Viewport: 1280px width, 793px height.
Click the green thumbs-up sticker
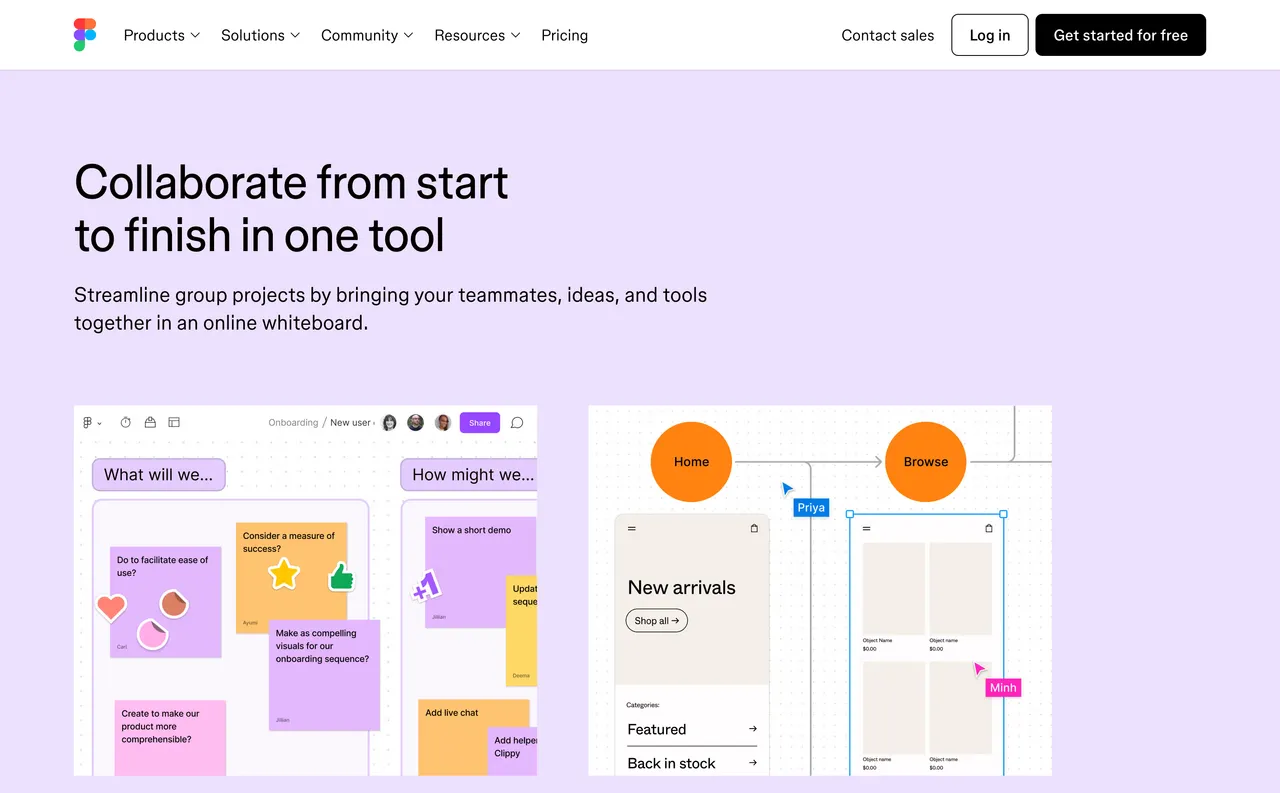click(x=341, y=575)
